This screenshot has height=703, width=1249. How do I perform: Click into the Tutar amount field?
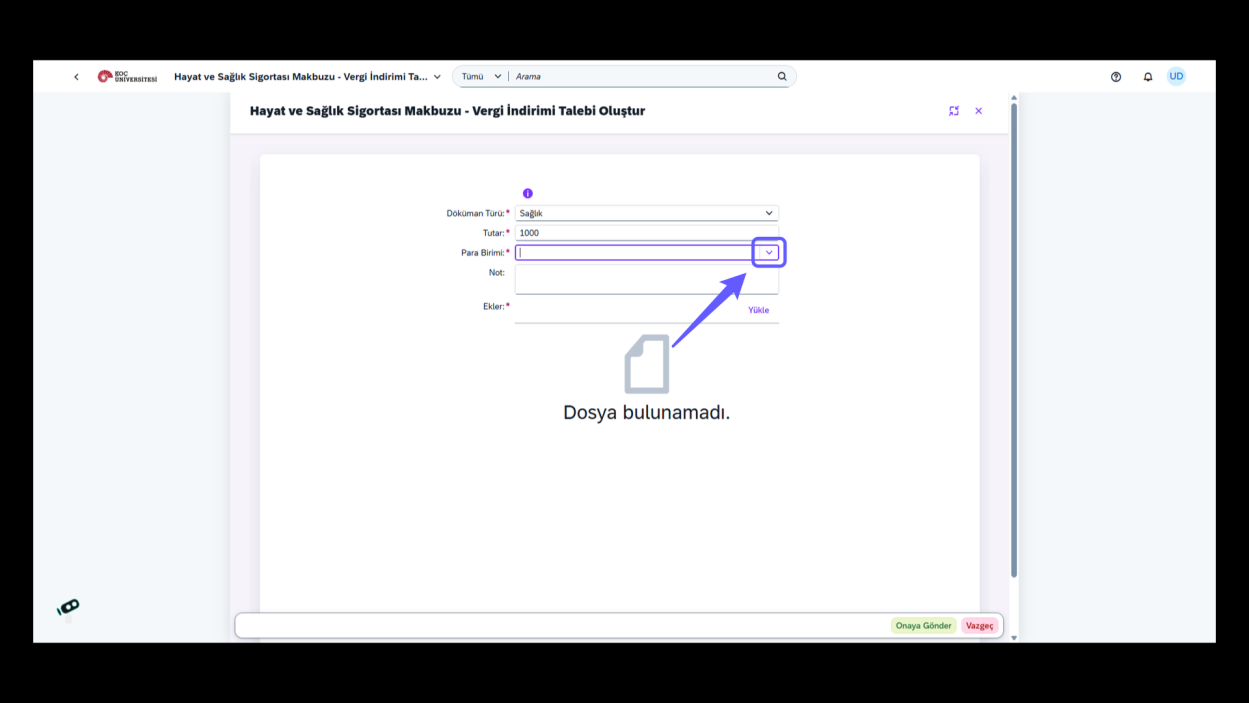coord(647,233)
